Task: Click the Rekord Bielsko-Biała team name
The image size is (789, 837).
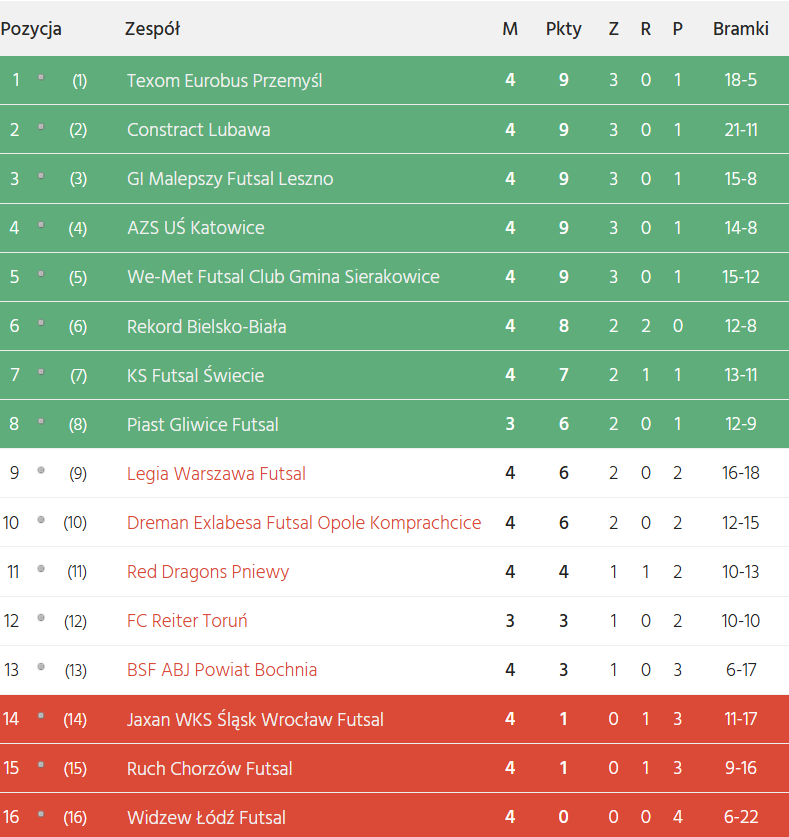Action: pyautogui.click(x=206, y=326)
